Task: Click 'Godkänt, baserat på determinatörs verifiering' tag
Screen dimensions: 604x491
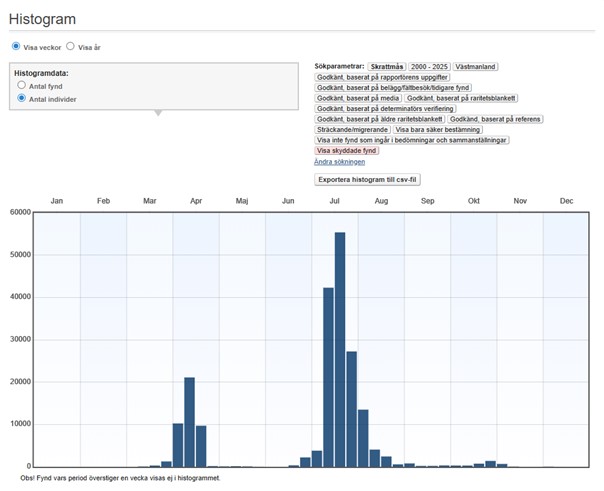Action: (x=385, y=108)
